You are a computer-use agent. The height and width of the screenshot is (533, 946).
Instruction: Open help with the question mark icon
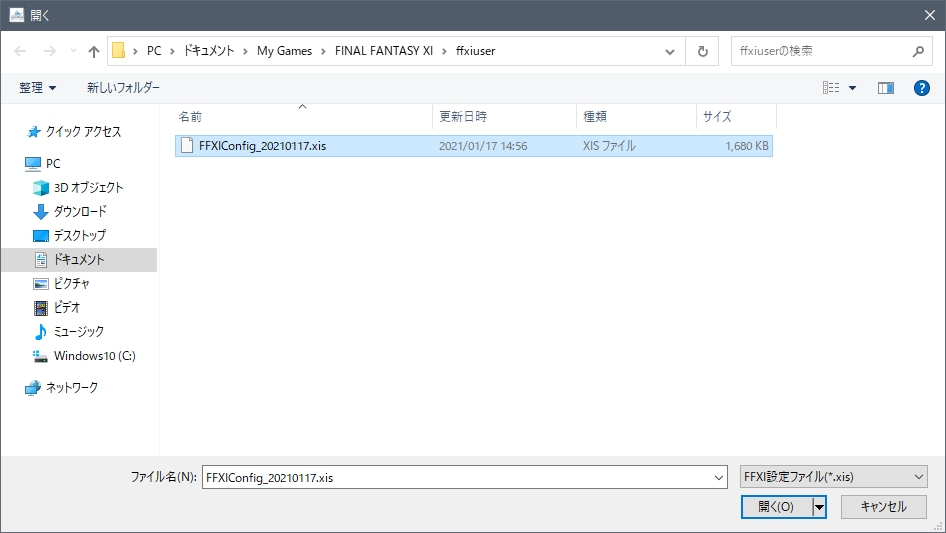[x=921, y=88]
